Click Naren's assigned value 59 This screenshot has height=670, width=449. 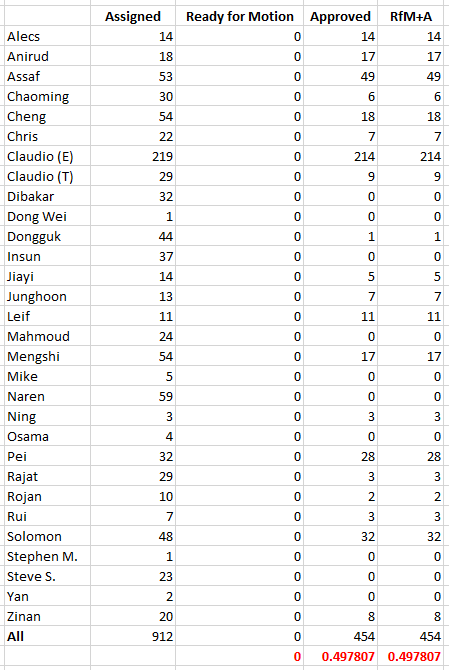[x=133, y=397]
